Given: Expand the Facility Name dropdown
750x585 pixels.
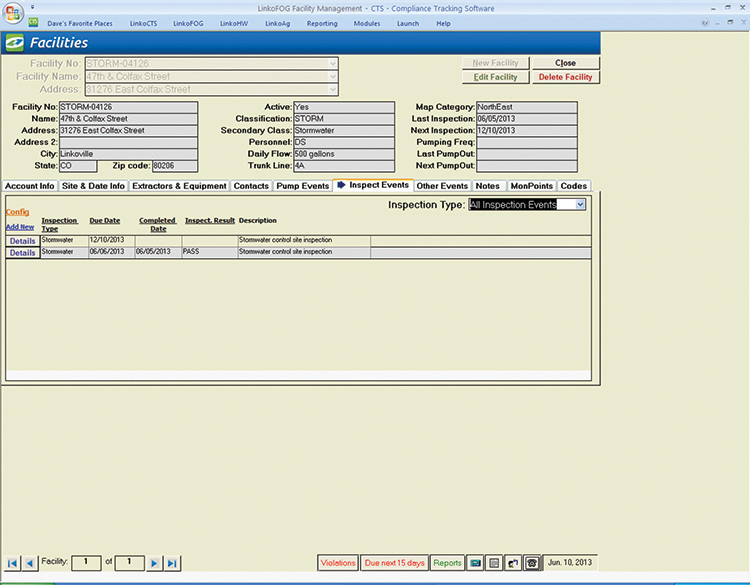Looking at the screenshot, I should click(x=333, y=76).
